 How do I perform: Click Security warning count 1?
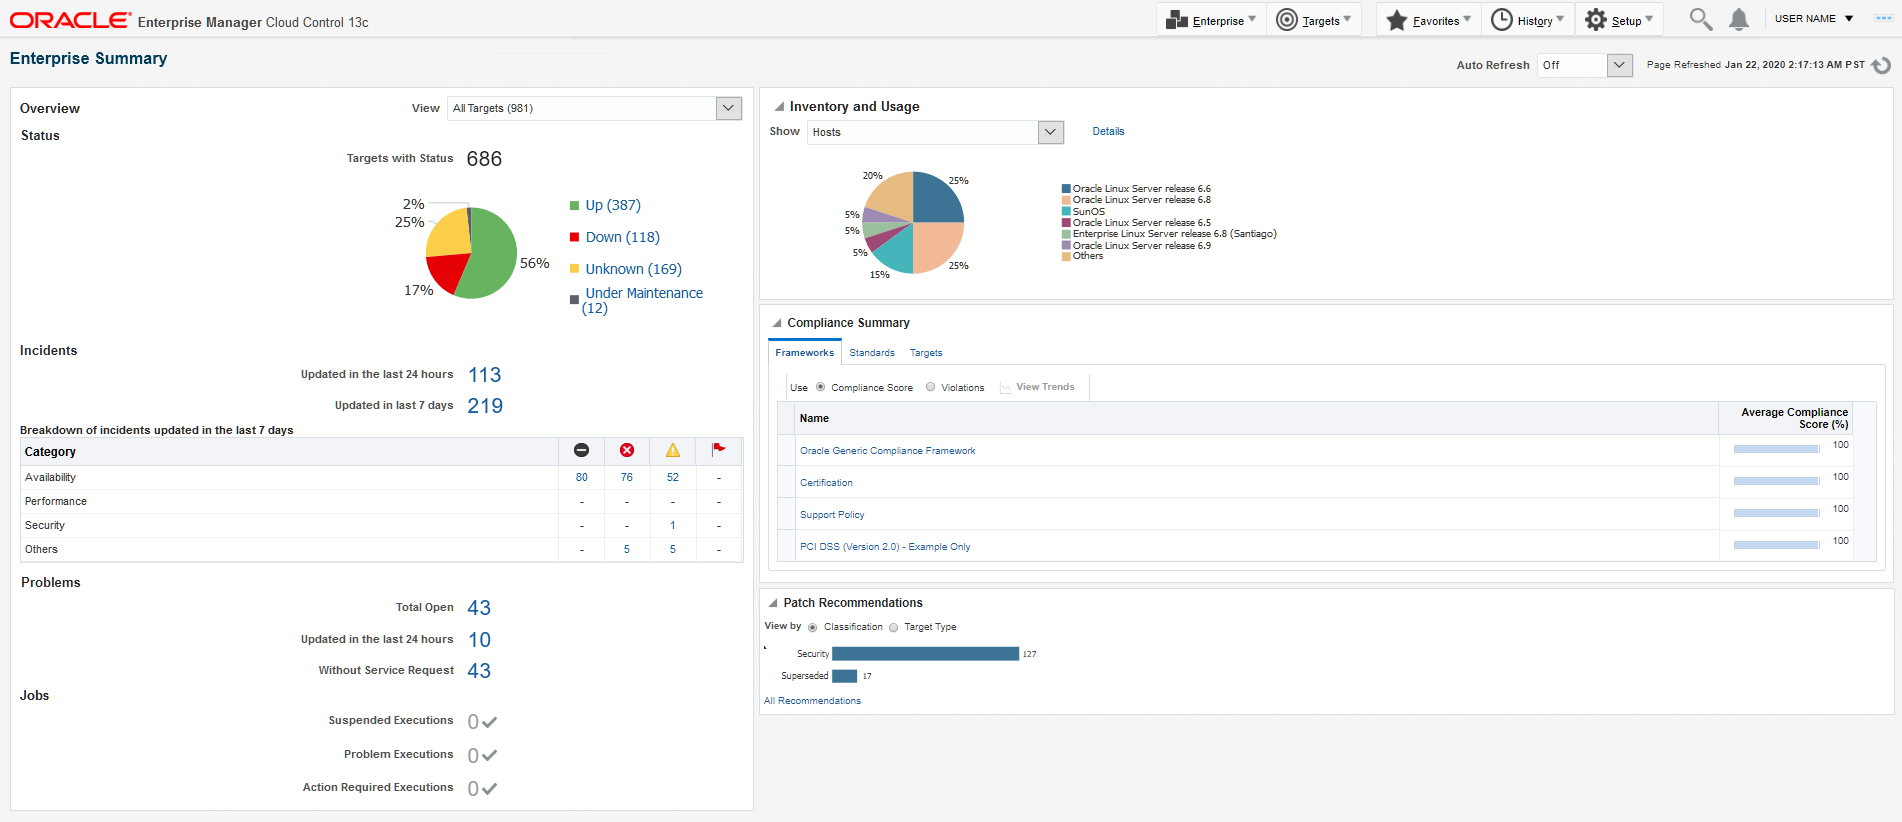(673, 525)
